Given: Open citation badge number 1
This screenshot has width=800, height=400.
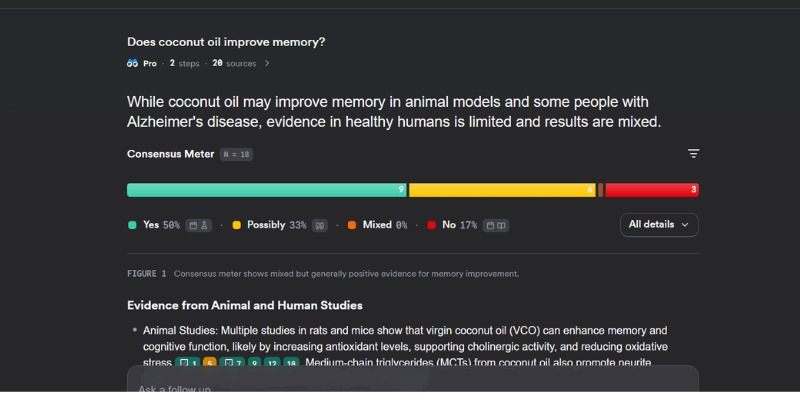Looking at the screenshot, I should [x=189, y=363].
